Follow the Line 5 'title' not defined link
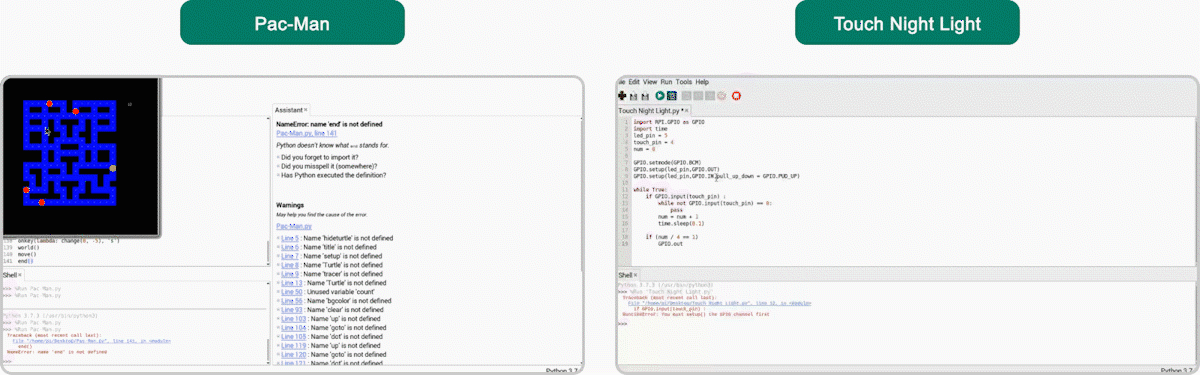 (x=290, y=247)
